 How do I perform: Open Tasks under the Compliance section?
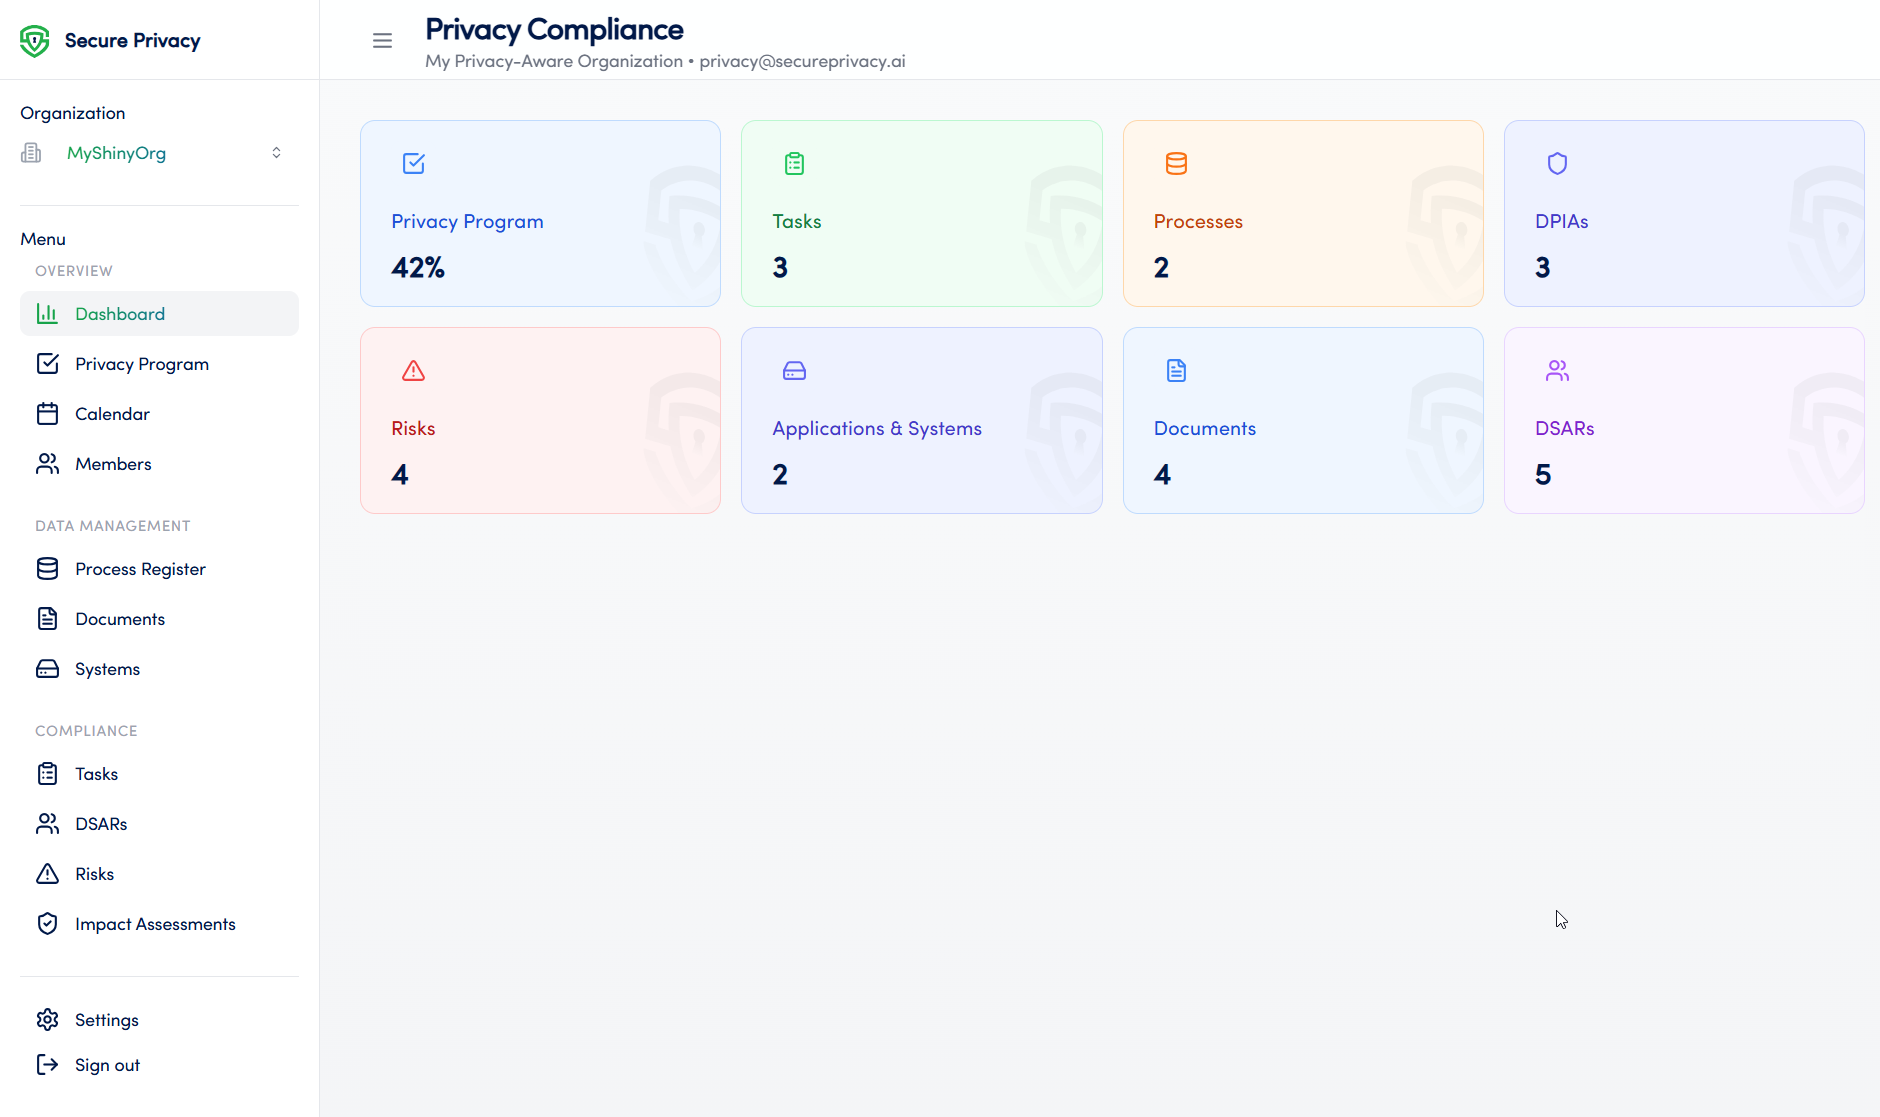click(x=96, y=773)
